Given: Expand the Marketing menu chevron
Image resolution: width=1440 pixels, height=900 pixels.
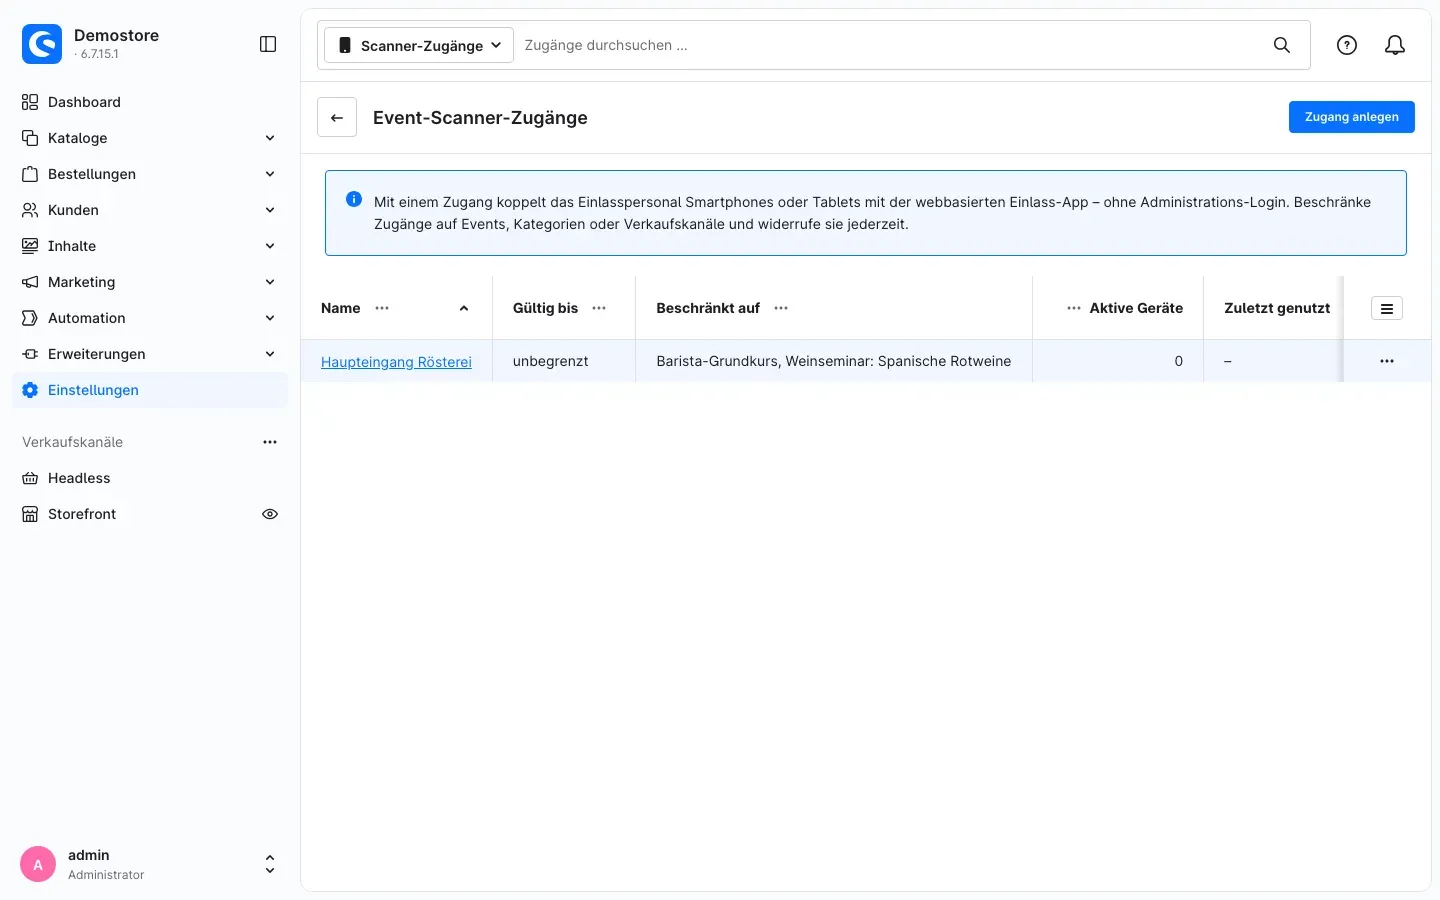Looking at the screenshot, I should click(x=270, y=282).
